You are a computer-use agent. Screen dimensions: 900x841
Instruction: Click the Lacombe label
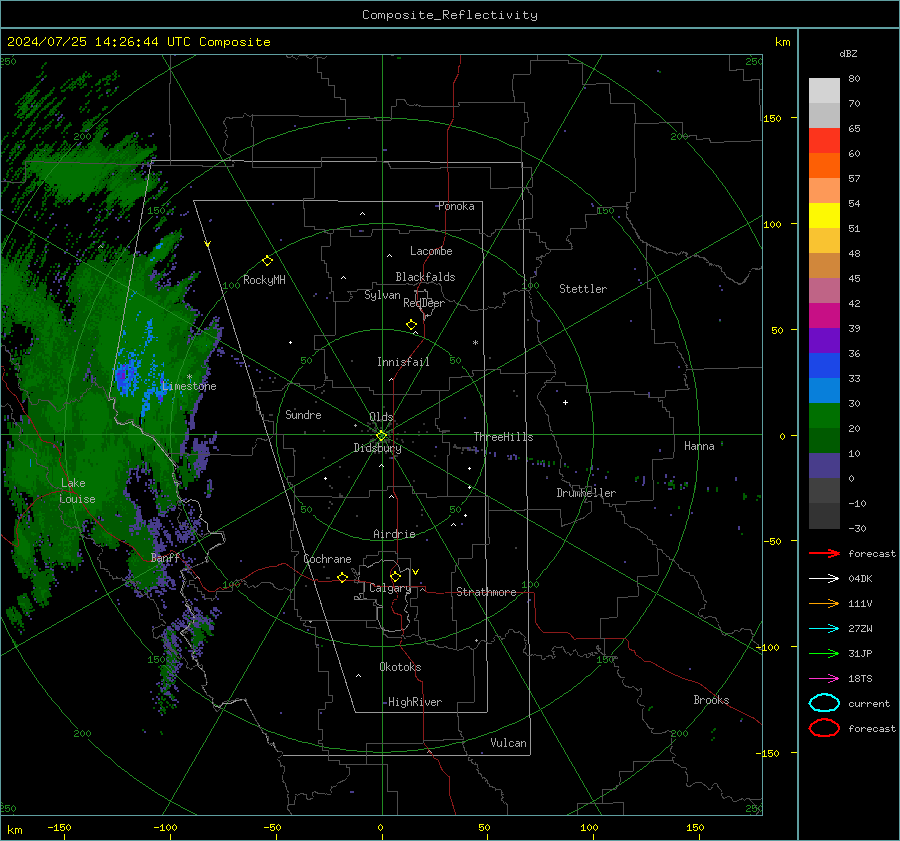point(431,251)
